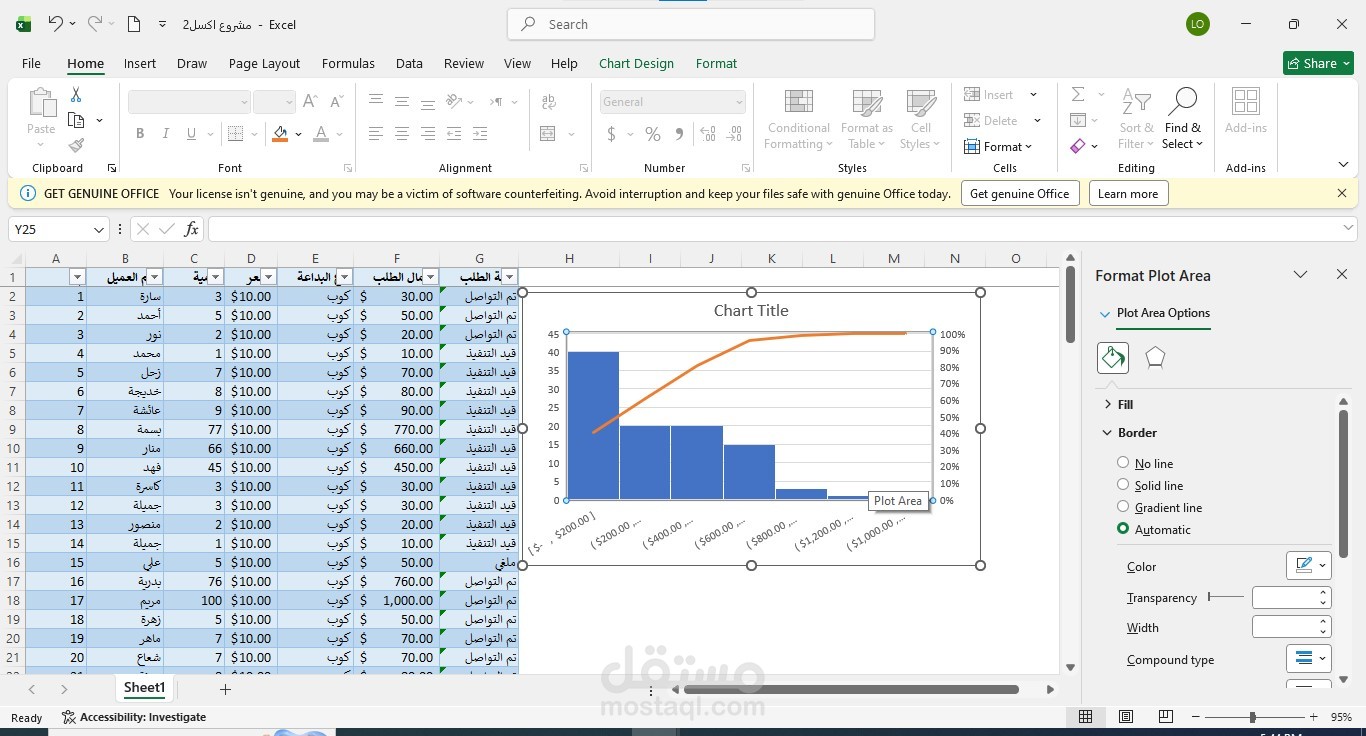Open the border Color picker
The width and height of the screenshot is (1366, 736).
1308,565
